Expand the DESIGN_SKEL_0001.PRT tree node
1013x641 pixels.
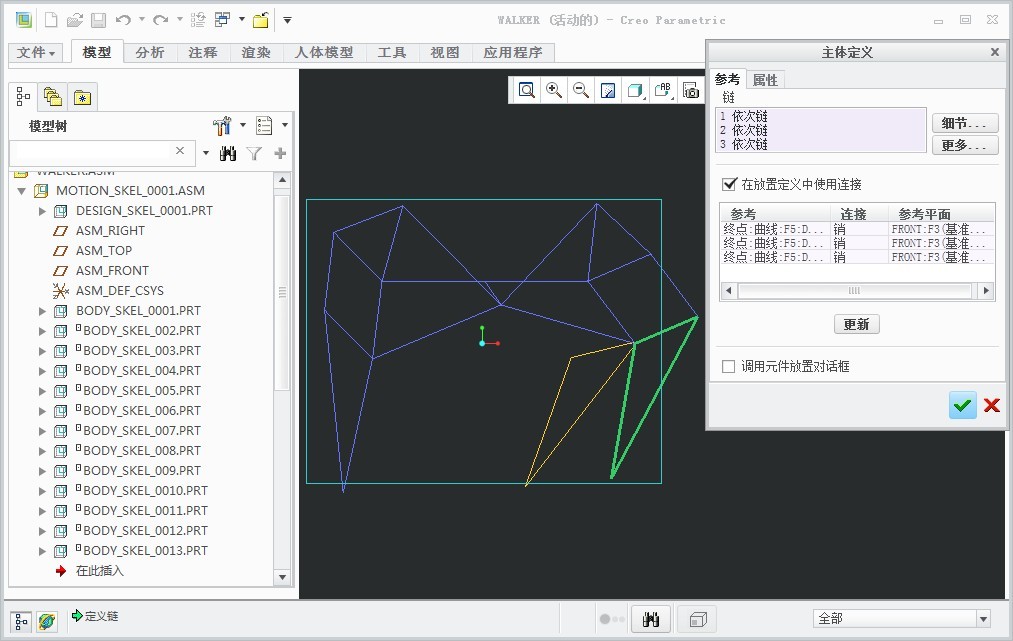pos(42,211)
